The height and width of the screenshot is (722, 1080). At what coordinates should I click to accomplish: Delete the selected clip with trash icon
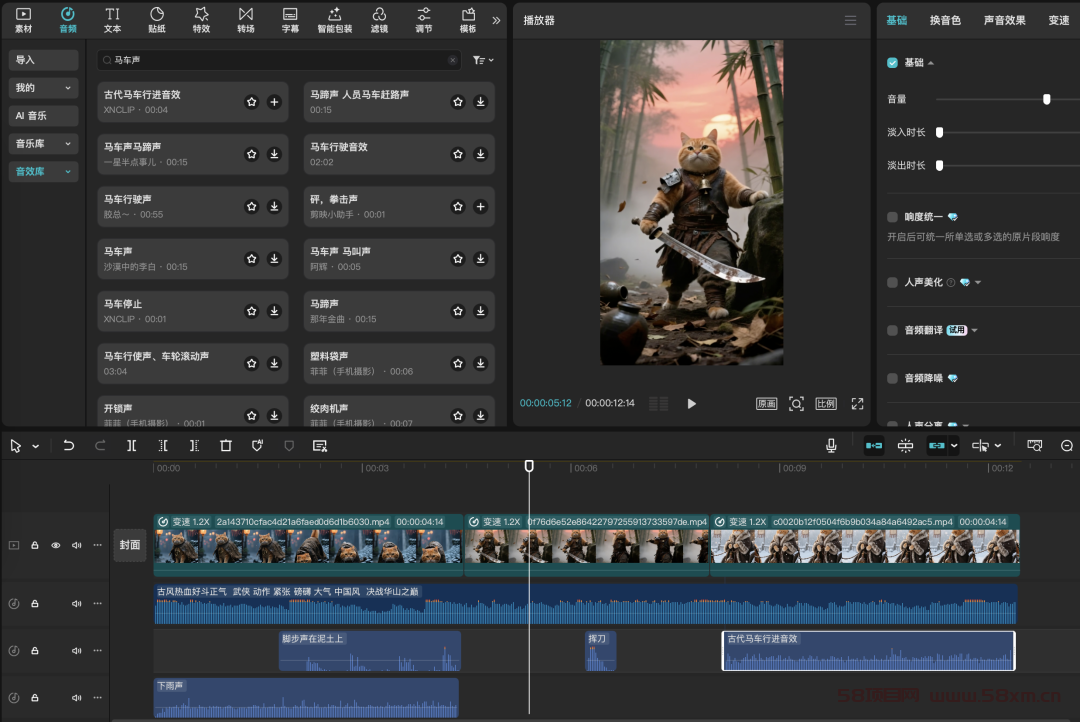point(226,446)
